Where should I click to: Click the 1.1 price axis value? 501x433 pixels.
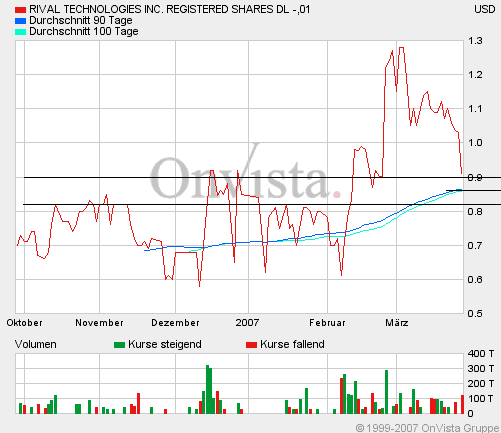475,109
